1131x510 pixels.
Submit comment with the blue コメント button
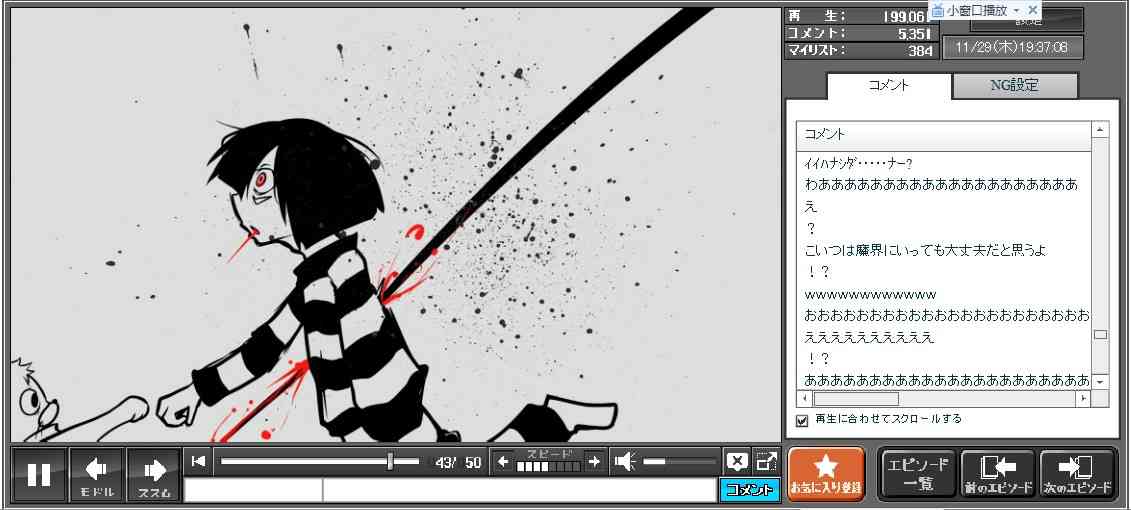[x=749, y=490]
